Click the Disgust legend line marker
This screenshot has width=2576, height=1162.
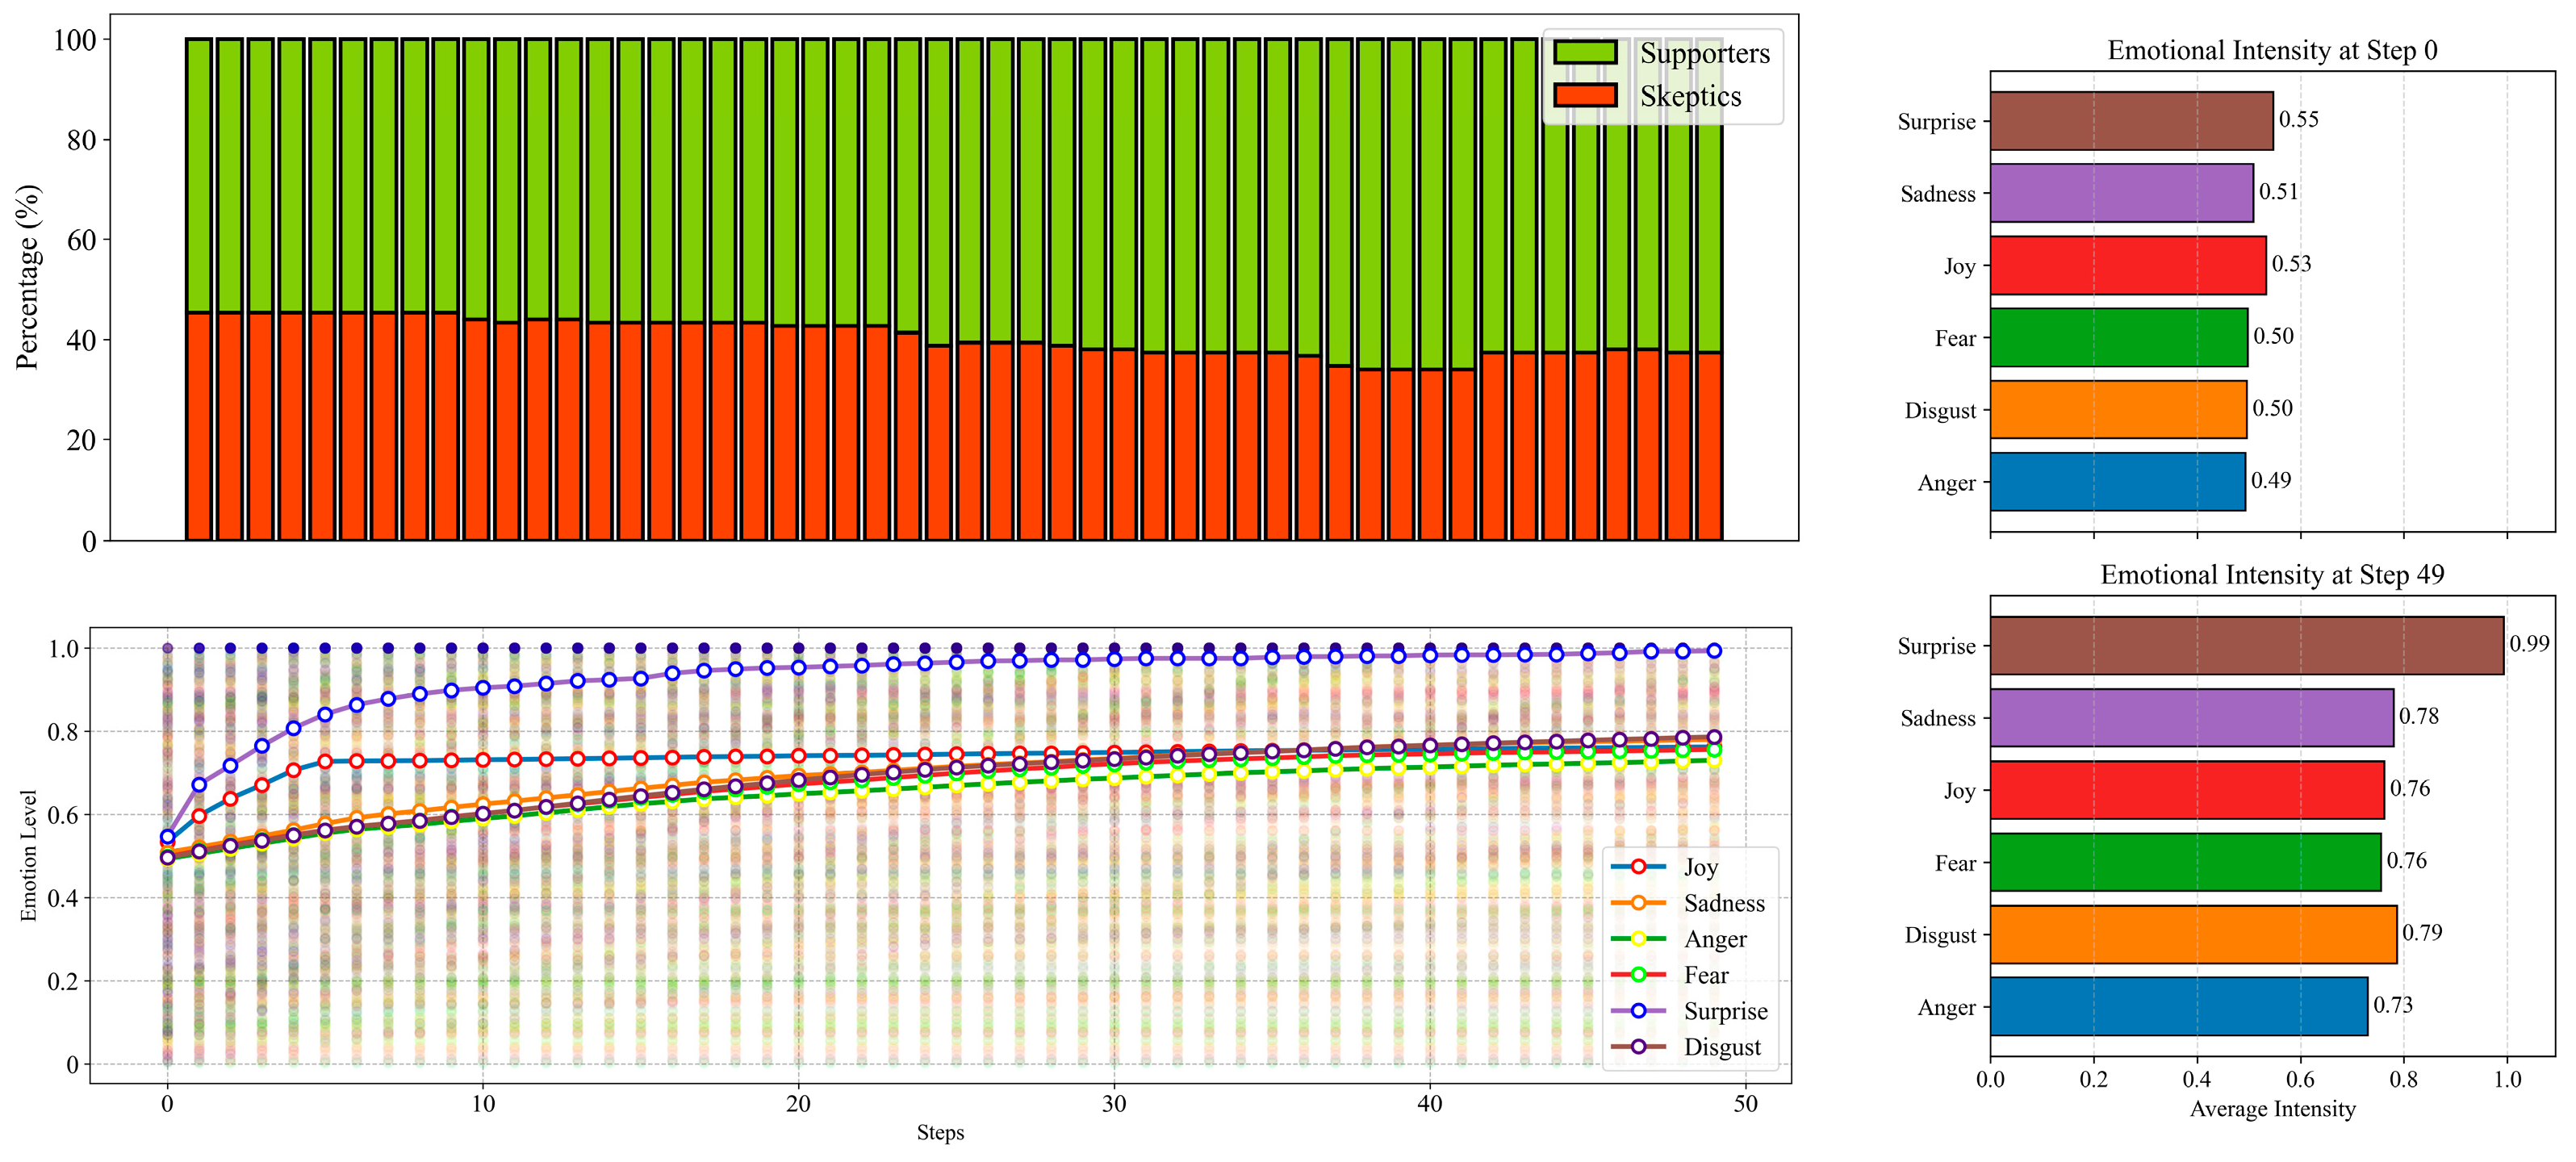pyautogui.click(x=1638, y=1047)
